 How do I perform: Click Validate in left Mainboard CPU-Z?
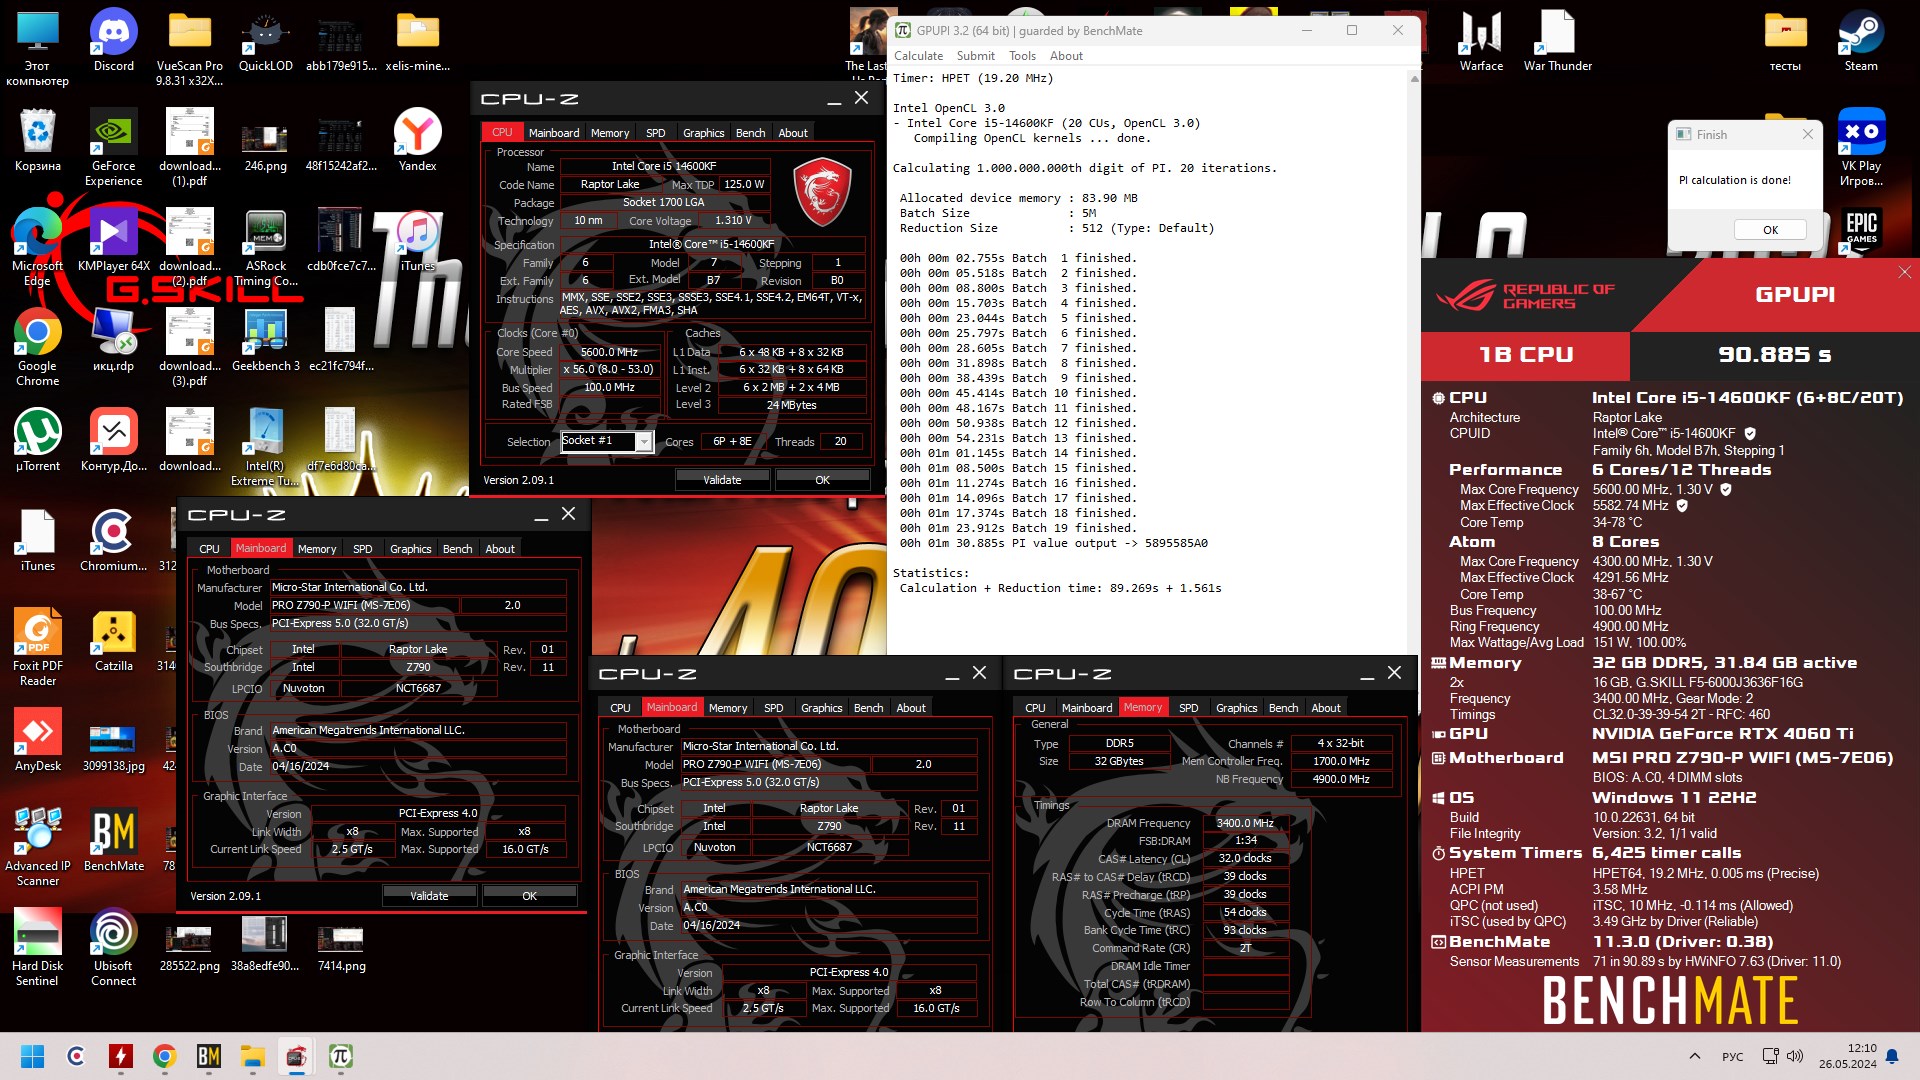click(x=429, y=896)
